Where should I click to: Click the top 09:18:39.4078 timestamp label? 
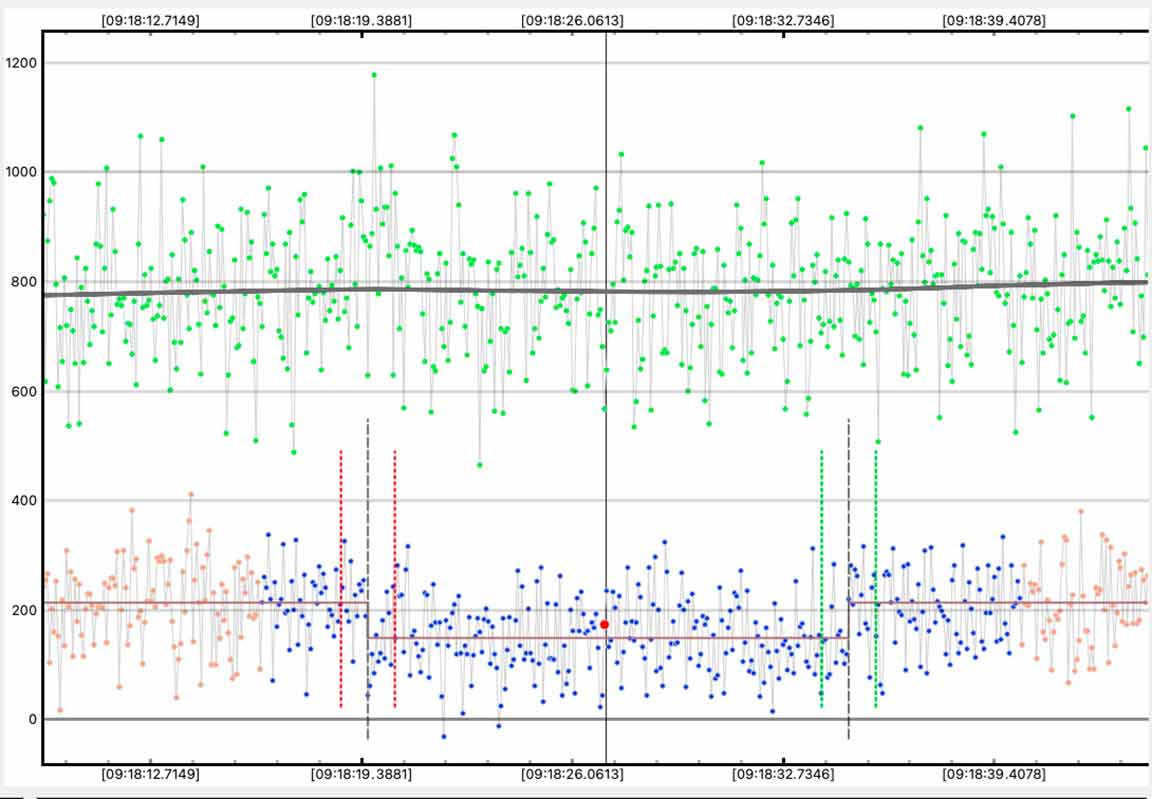tap(994, 19)
